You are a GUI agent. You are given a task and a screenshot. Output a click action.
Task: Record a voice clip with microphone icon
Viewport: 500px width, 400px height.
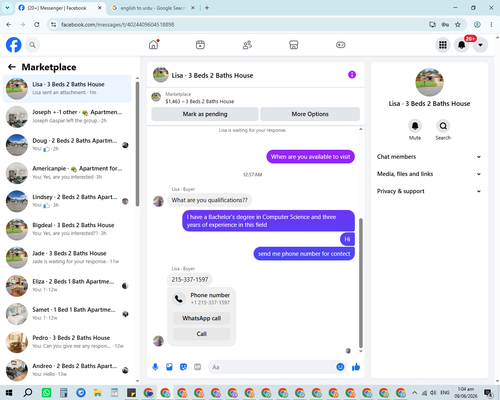(155, 367)
